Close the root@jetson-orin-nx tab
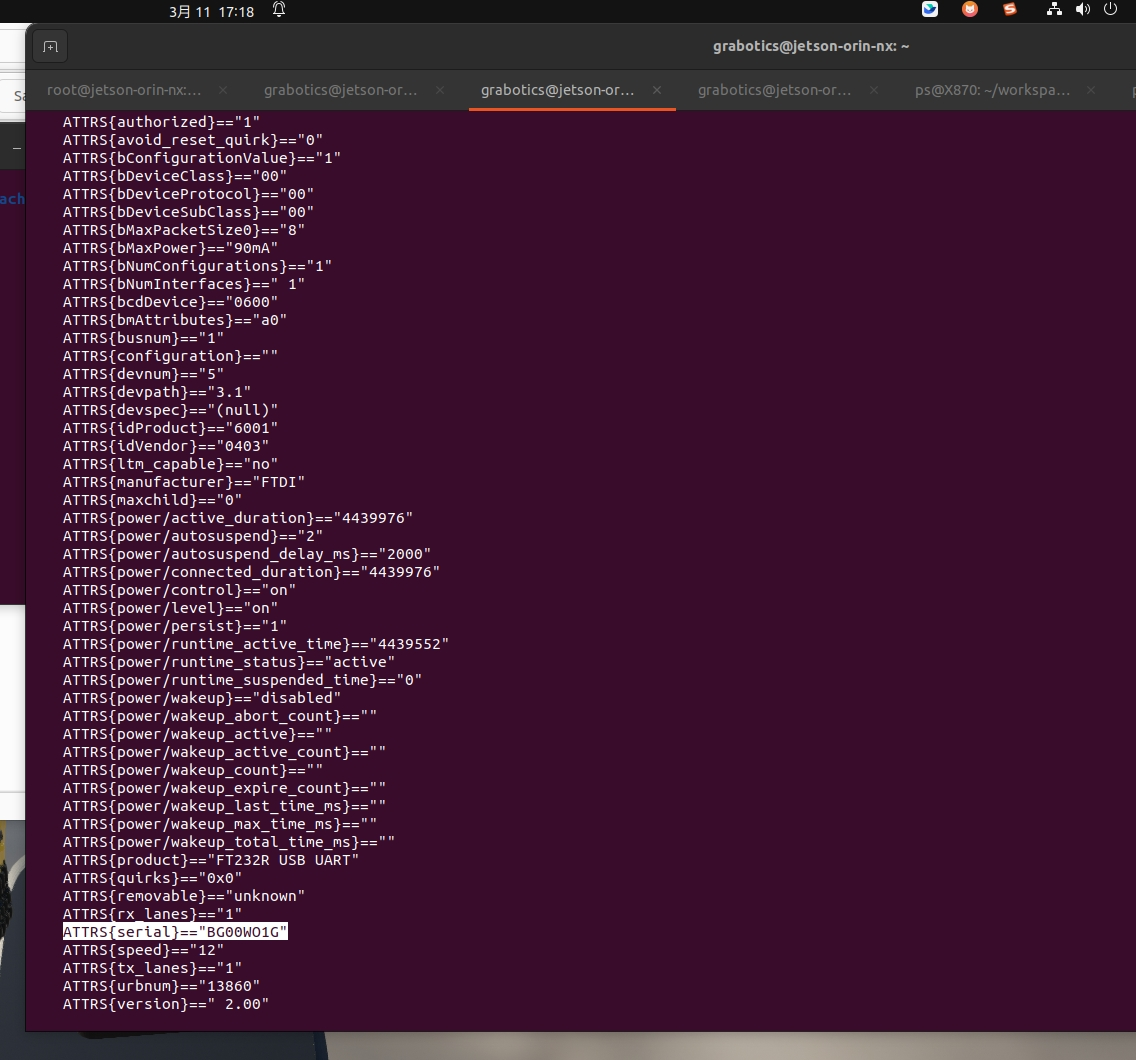This screenshot has width=1136, height=1060. click(x=223, y=90)
